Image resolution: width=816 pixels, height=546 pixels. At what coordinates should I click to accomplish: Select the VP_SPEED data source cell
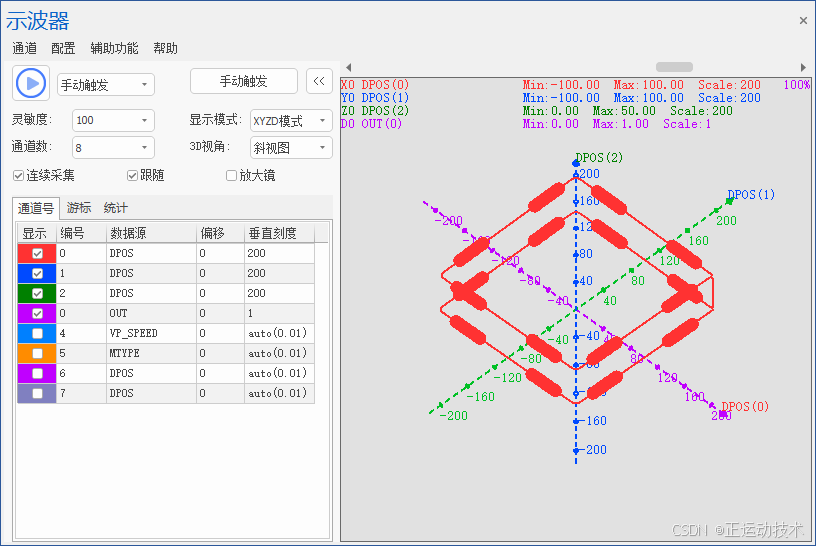tap(151, 333)
